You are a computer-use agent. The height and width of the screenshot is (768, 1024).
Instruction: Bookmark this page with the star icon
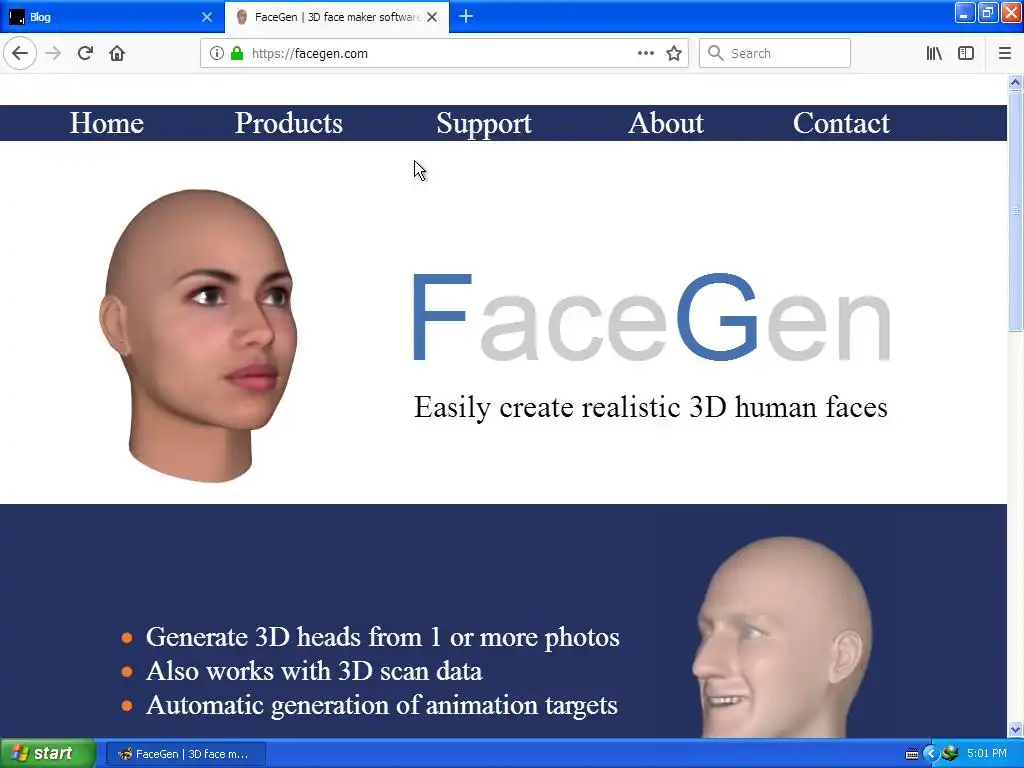674,54
